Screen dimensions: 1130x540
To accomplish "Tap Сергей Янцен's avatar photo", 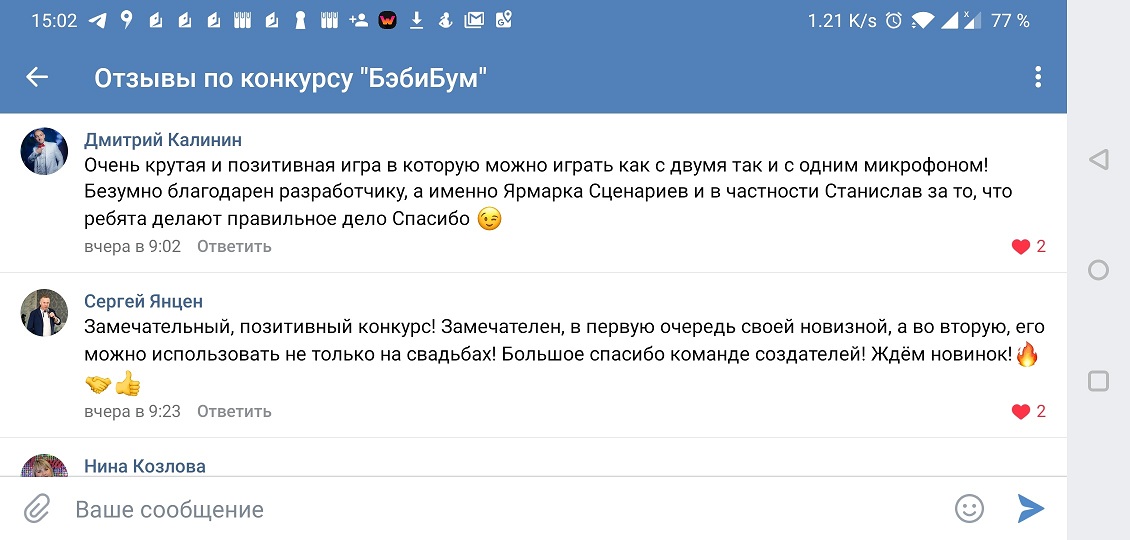I will 45,313.
